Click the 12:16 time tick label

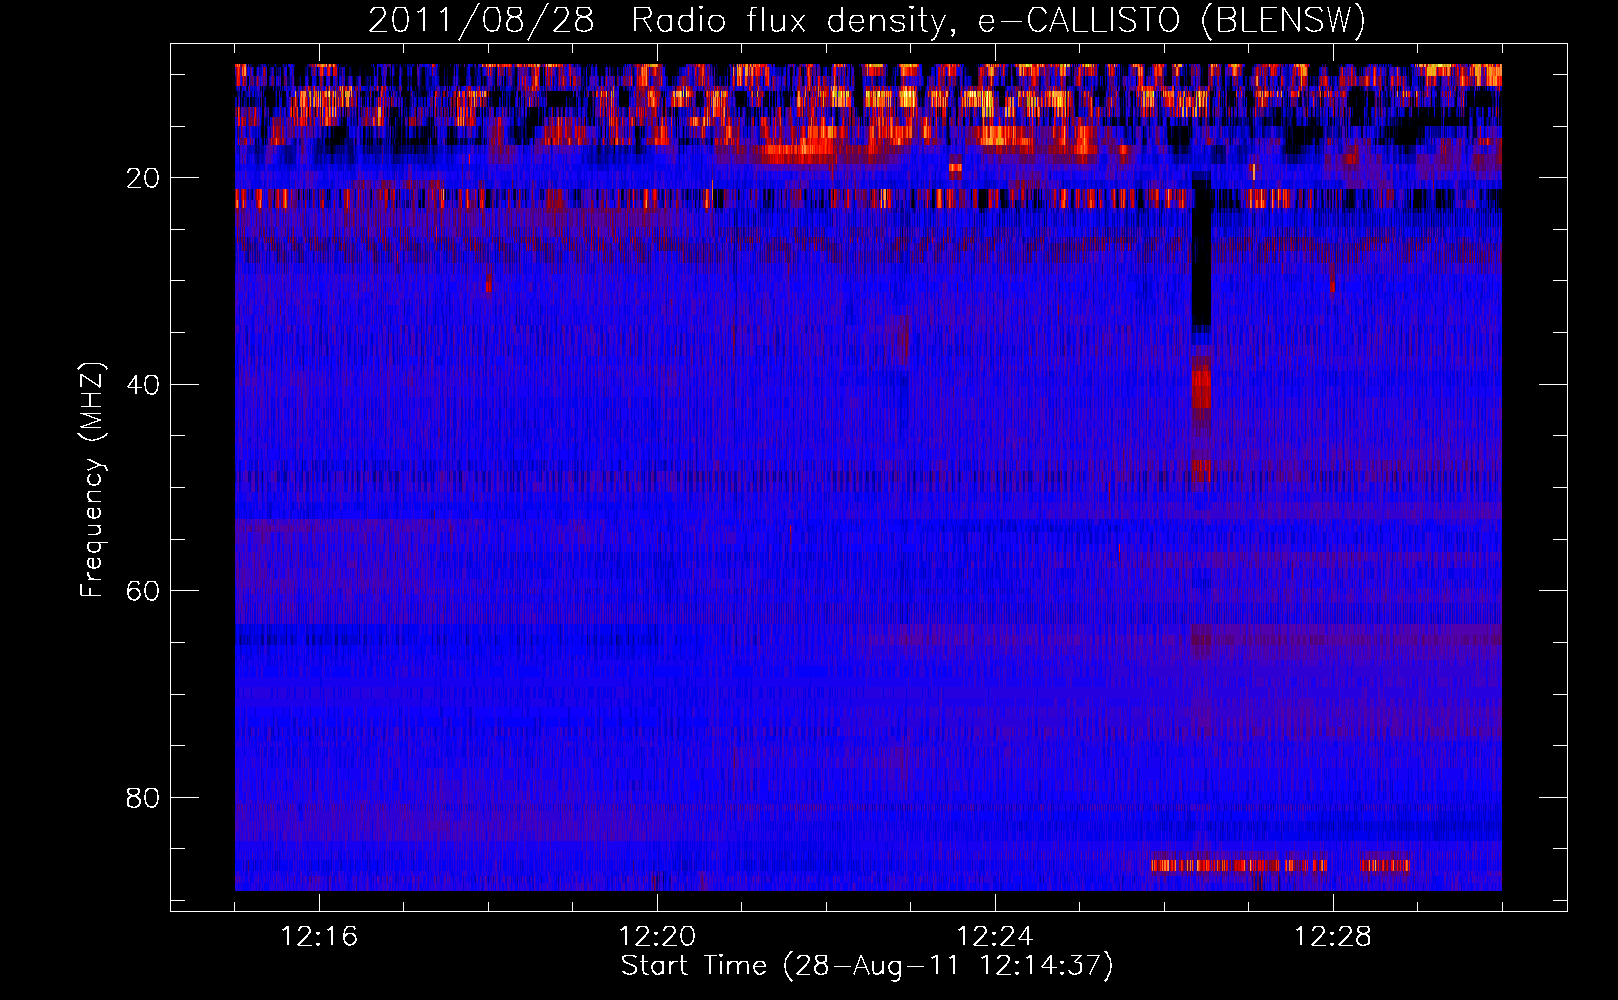click(319, 937)
